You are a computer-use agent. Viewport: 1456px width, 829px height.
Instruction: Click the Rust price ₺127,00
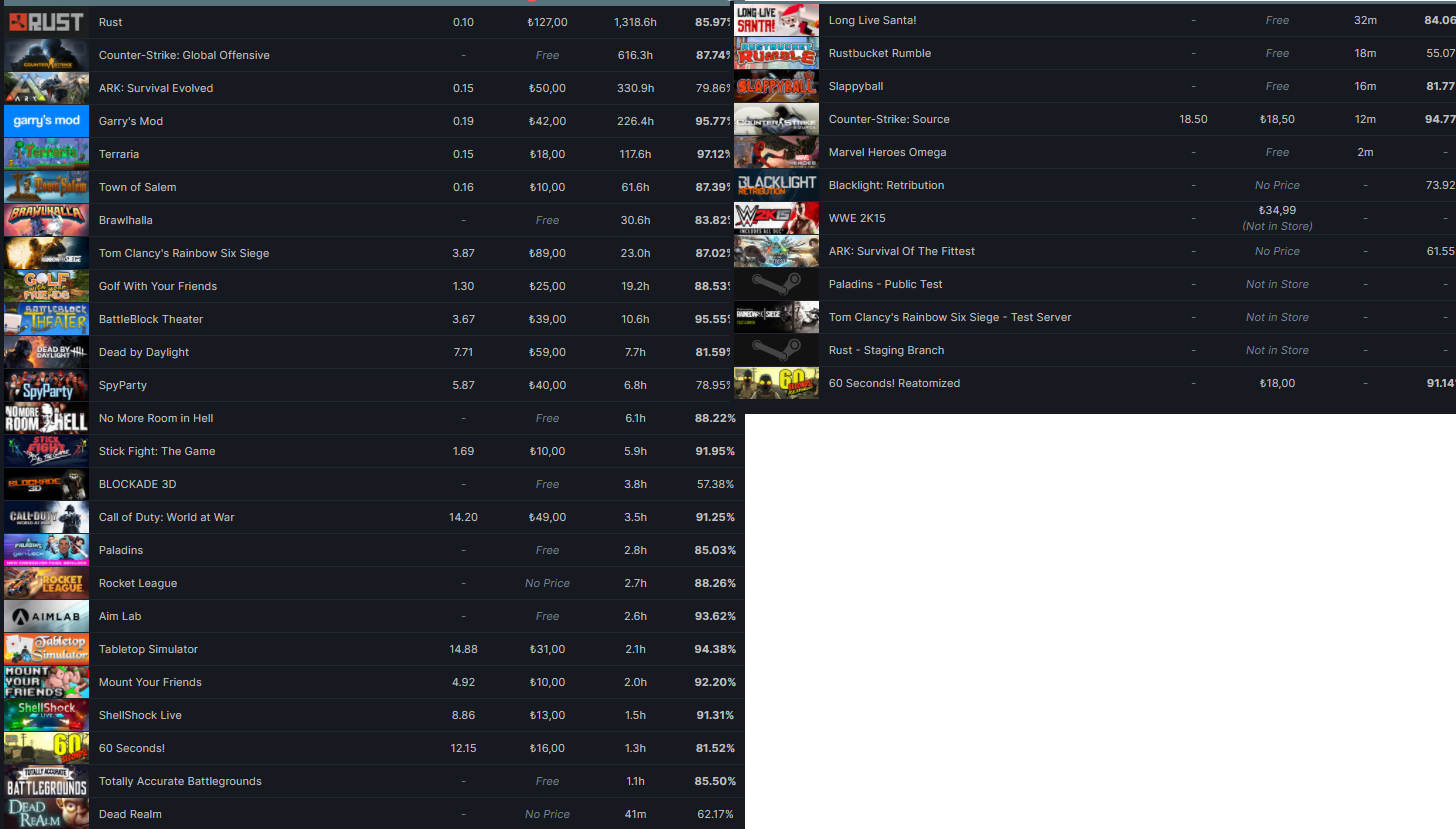(x=547, y=22)
